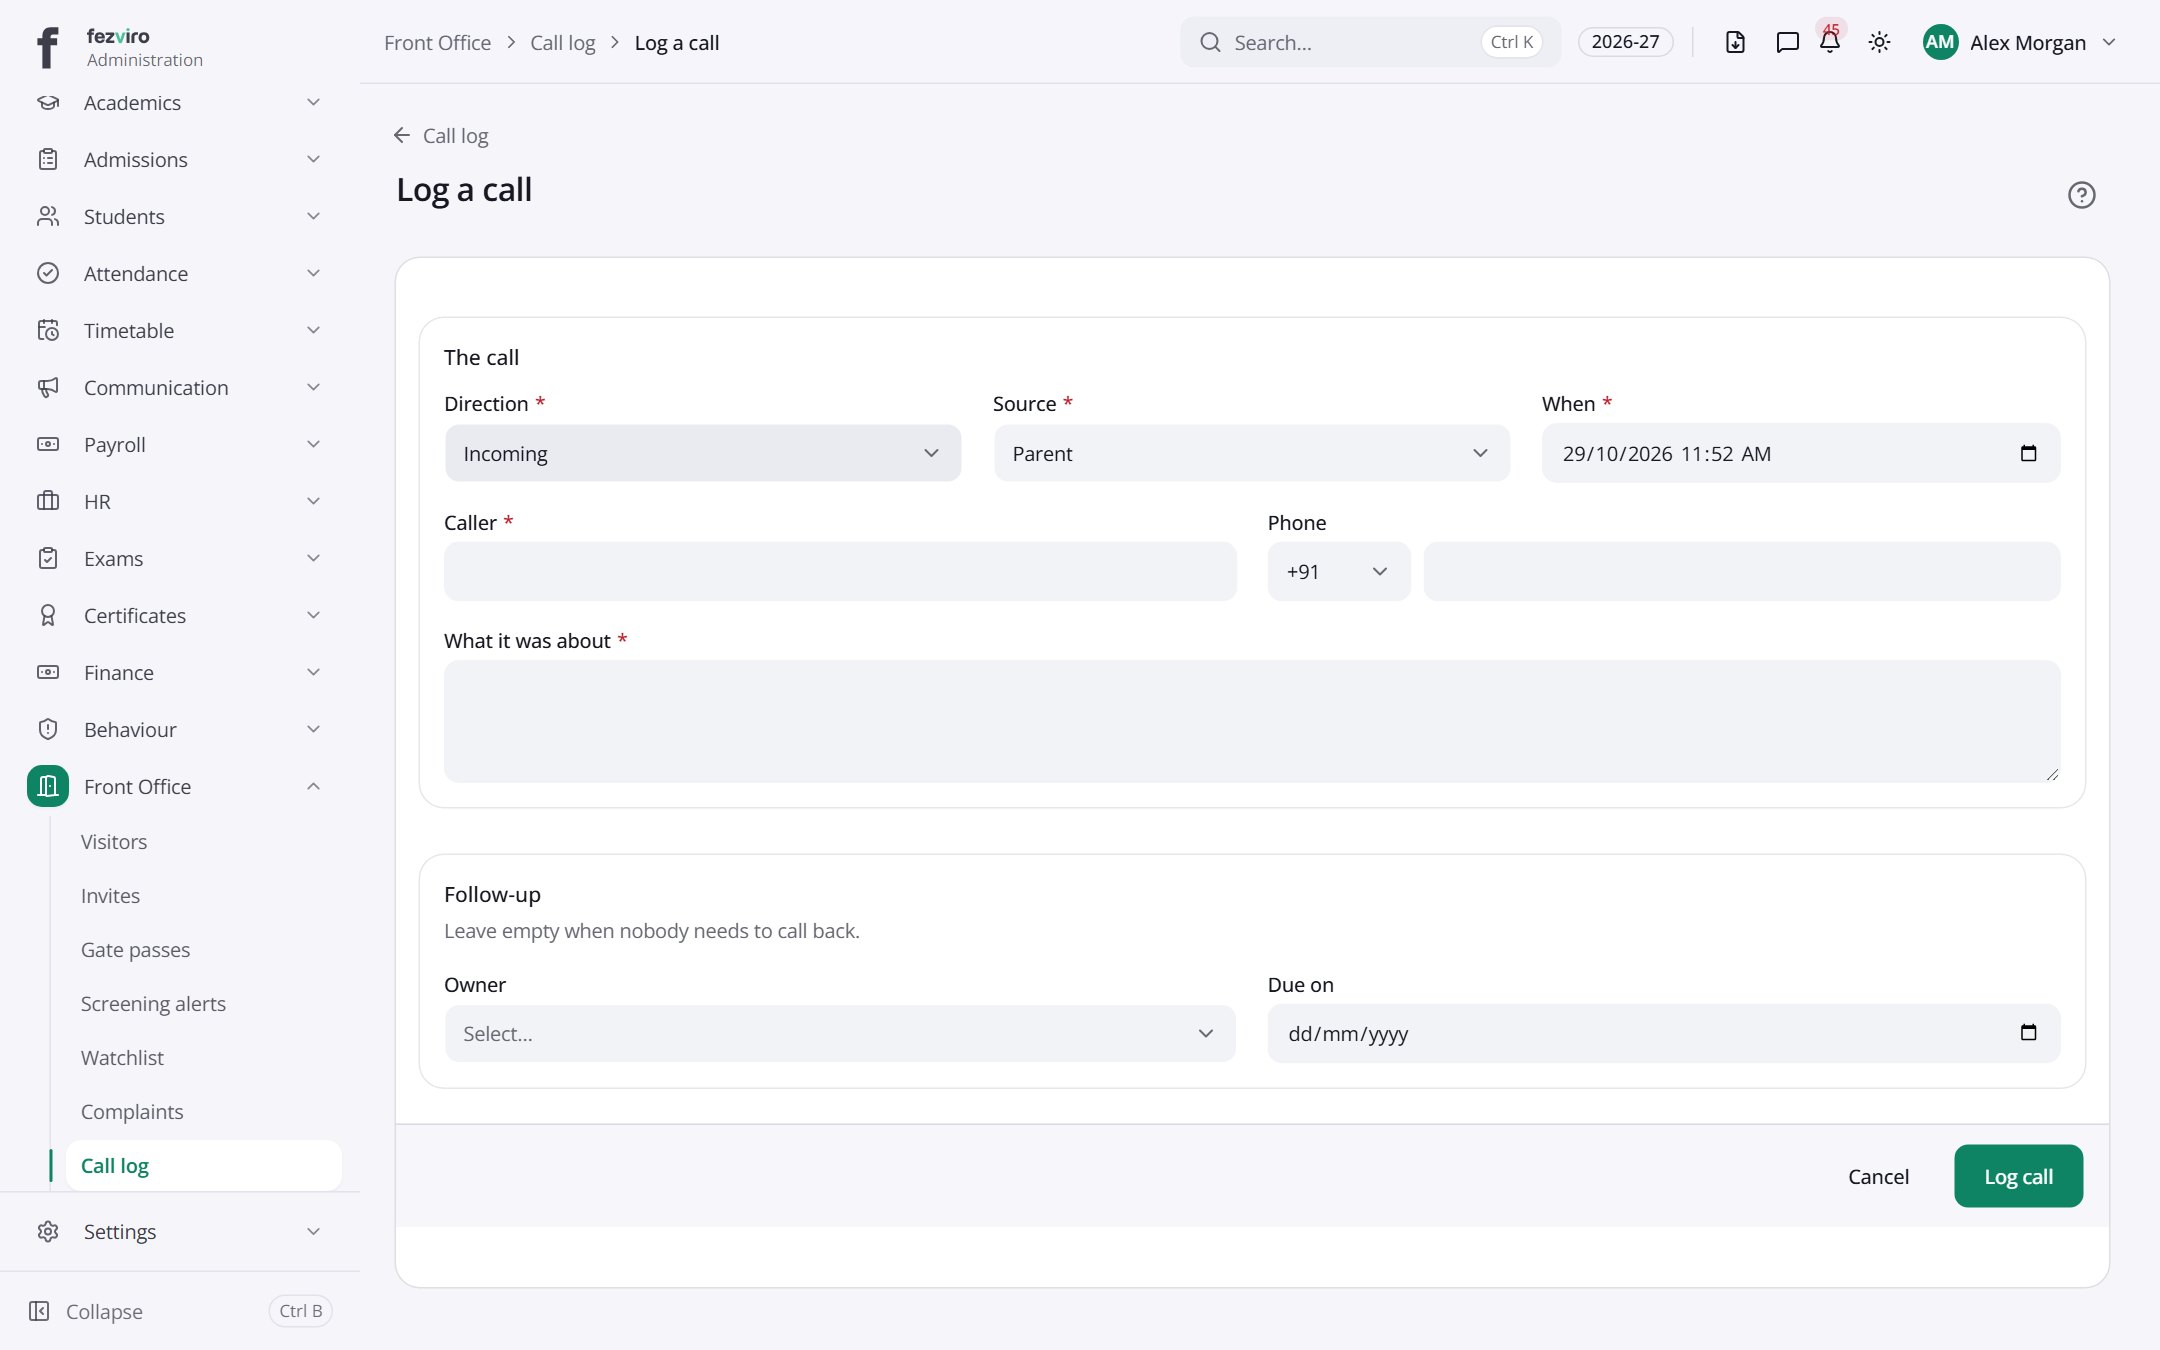Go back via the Call log link
The width and height of the screenshot is (2160, 1350).
441,136
